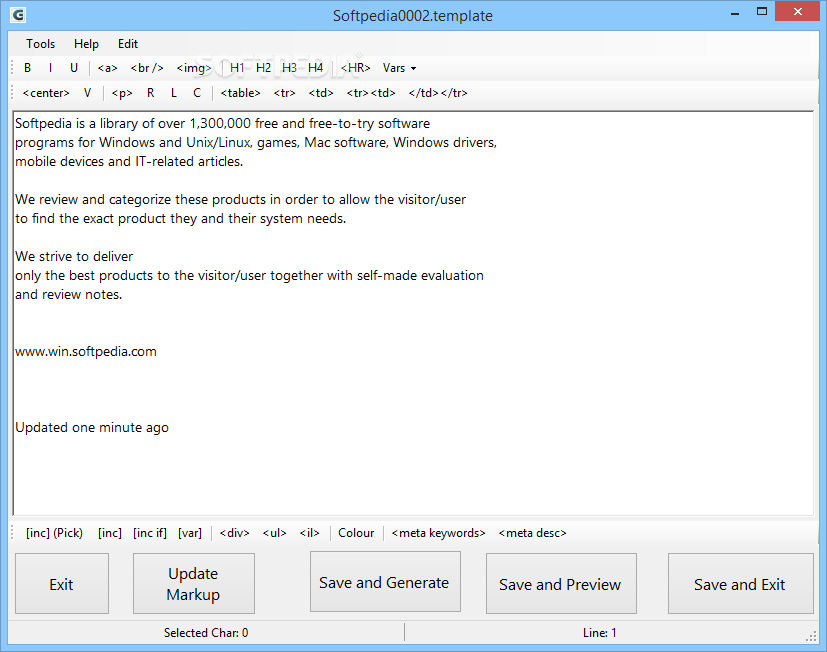This screenshot has height=652, width=827.
Task: Click the [inc if] button
Action: (150, 533)
